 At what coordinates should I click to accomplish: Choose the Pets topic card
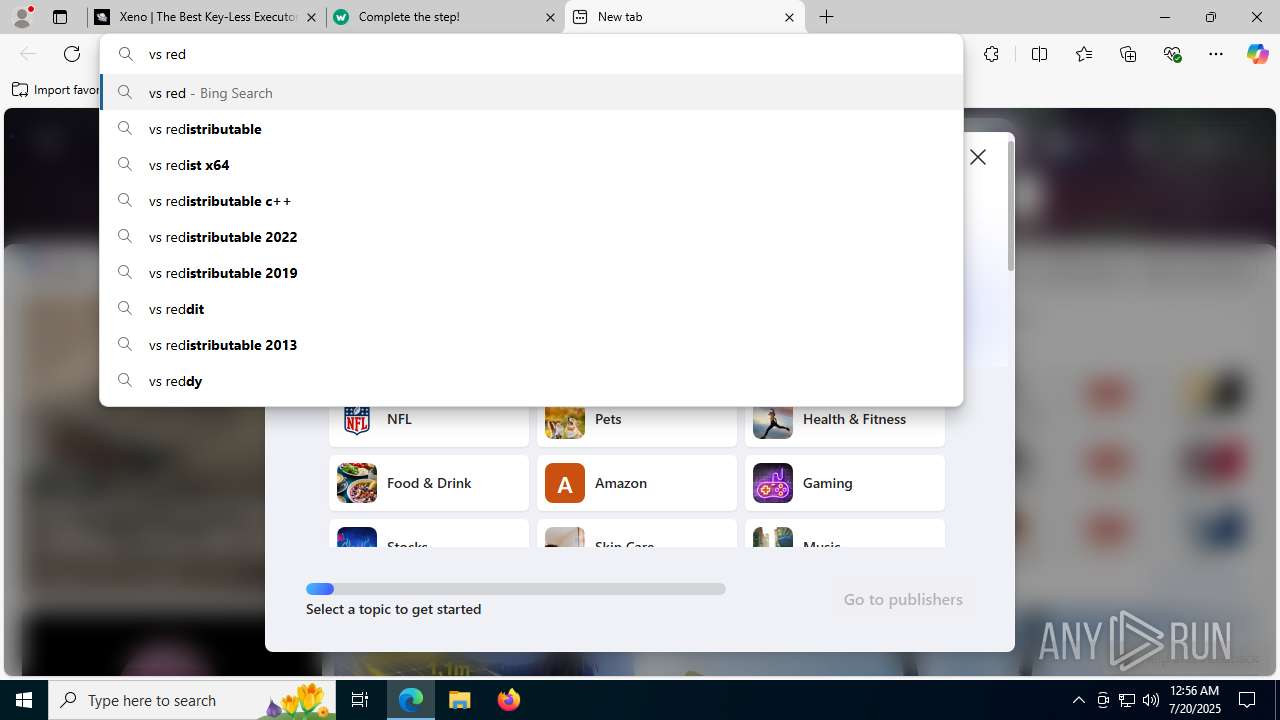click(637, 425)
